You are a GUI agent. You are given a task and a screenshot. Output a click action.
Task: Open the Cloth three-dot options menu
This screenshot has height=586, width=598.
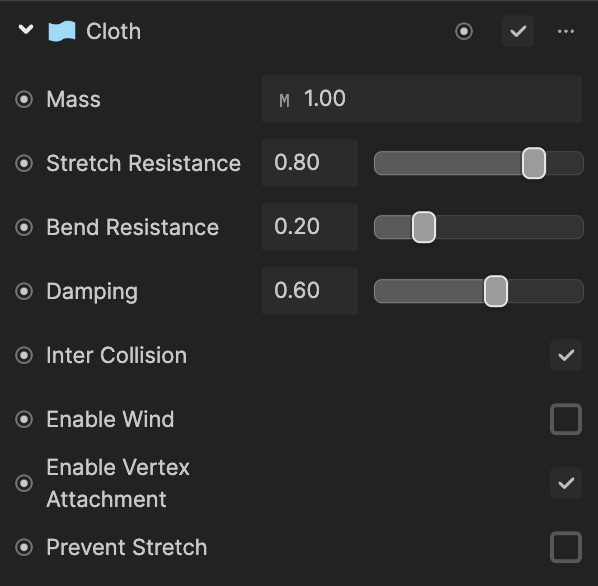566,31
